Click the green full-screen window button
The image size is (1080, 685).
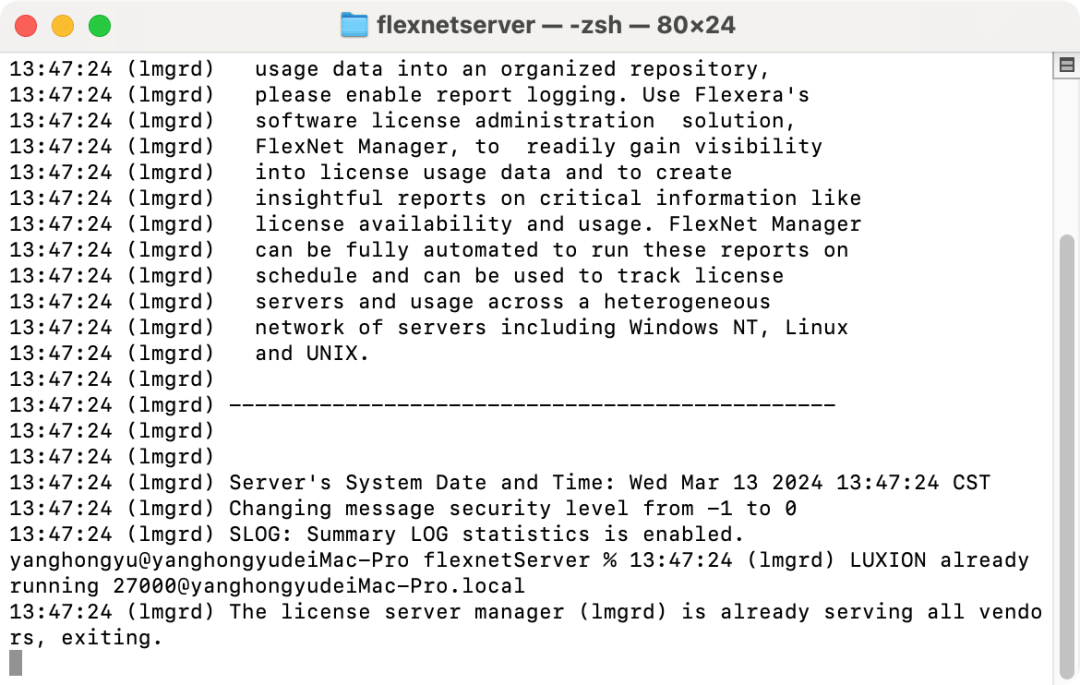[100, 26]
